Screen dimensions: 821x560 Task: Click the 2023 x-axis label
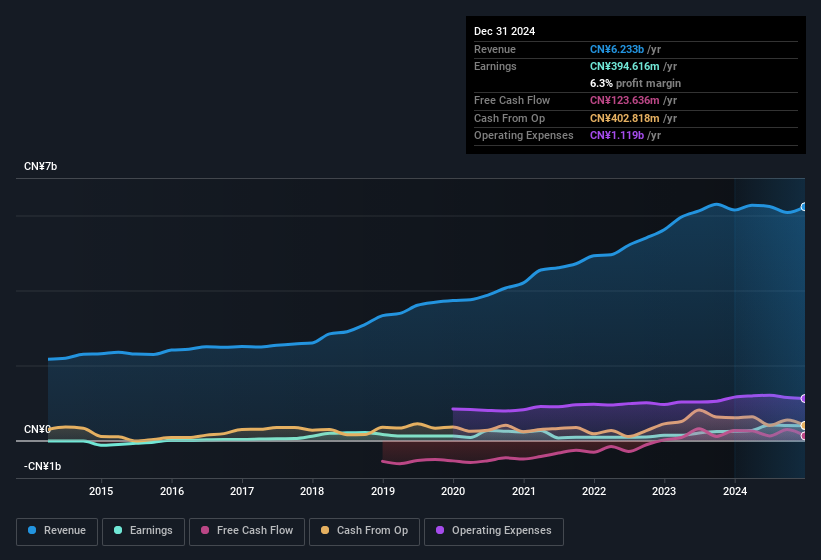[664, 491]
